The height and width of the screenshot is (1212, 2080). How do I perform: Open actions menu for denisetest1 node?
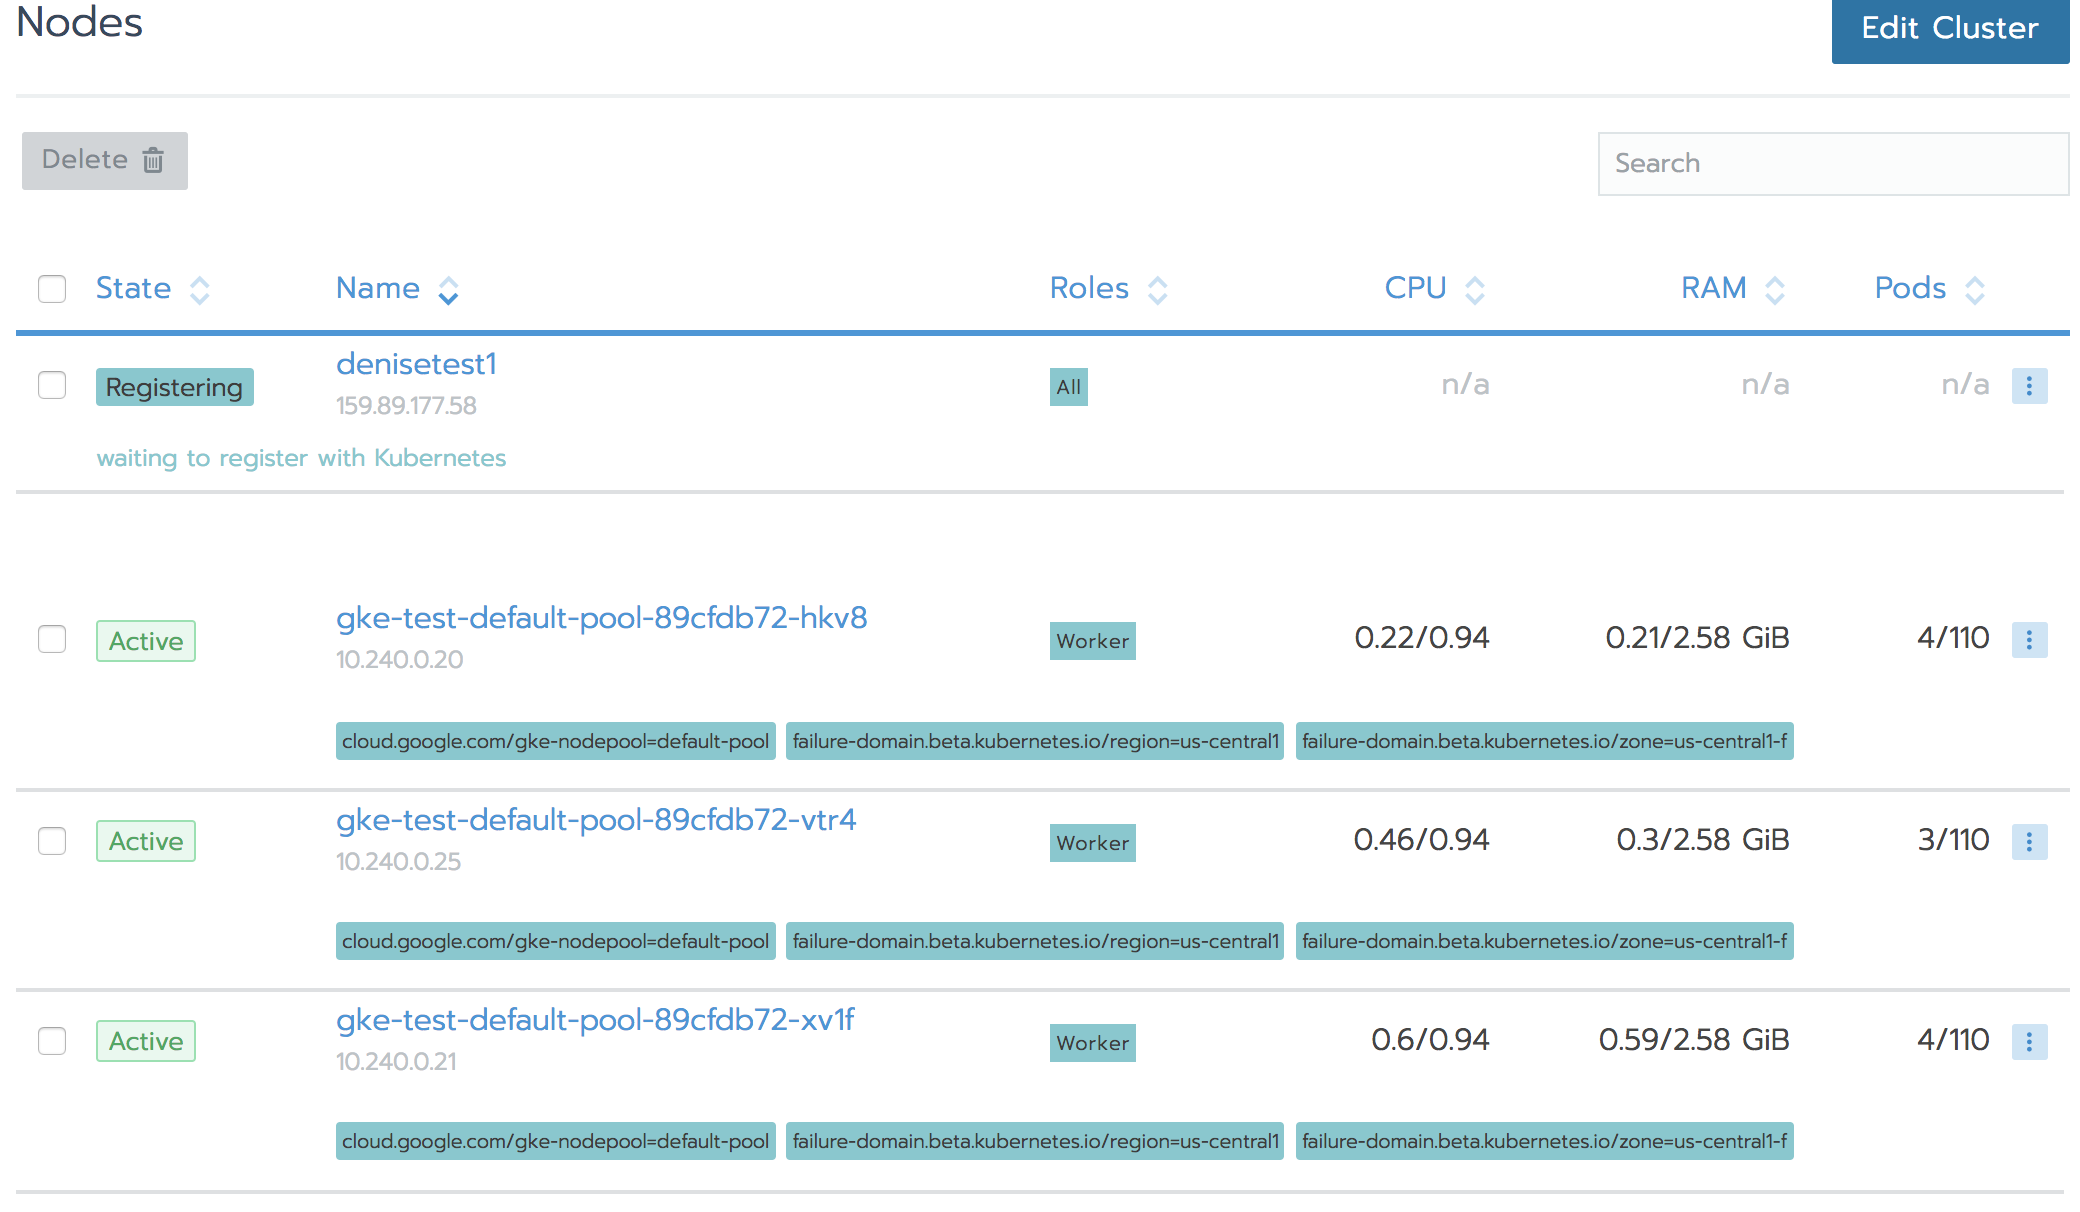coord(2029,386)
